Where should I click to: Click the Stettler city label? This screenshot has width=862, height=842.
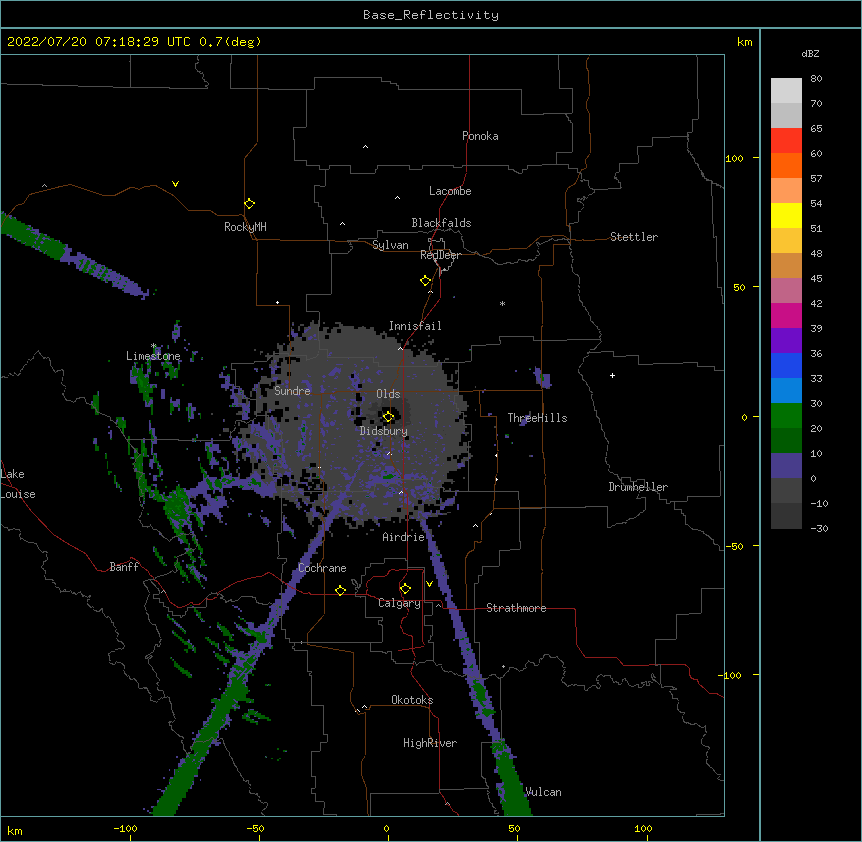(634, 237)
